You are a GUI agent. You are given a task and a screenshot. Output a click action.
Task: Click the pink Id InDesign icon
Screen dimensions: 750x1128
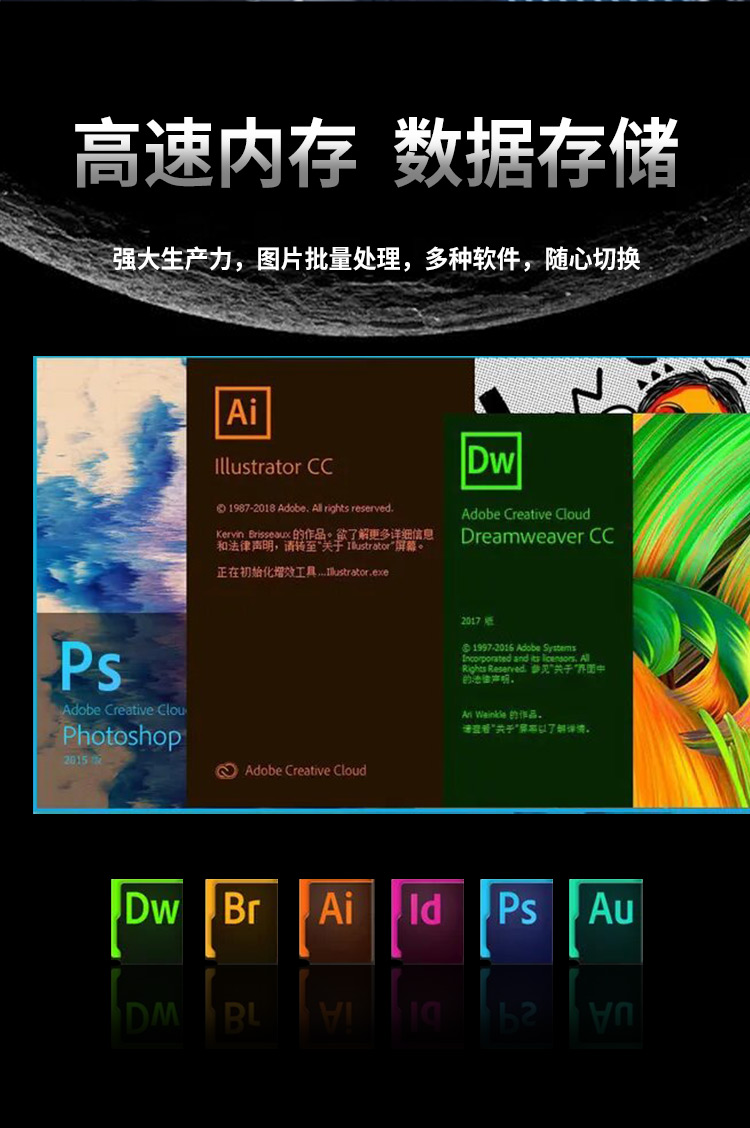click(x=427, y=921)
